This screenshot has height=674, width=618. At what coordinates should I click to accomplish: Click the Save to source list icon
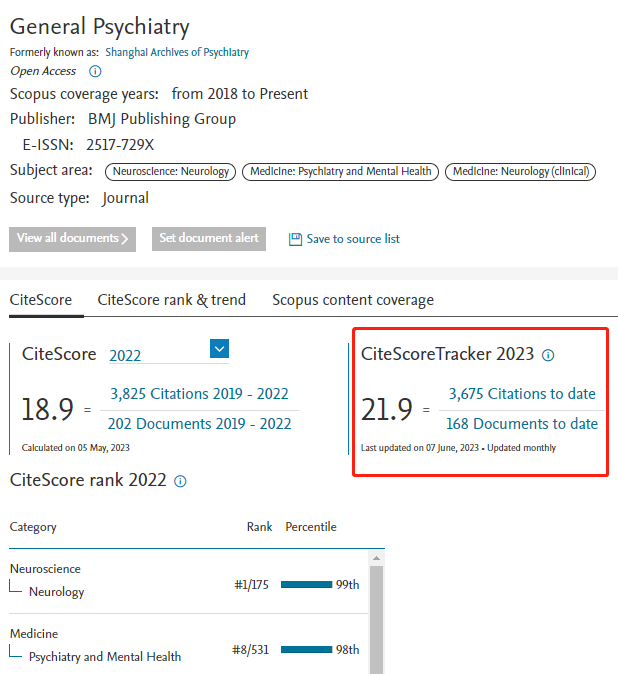[x=295, y=239]
